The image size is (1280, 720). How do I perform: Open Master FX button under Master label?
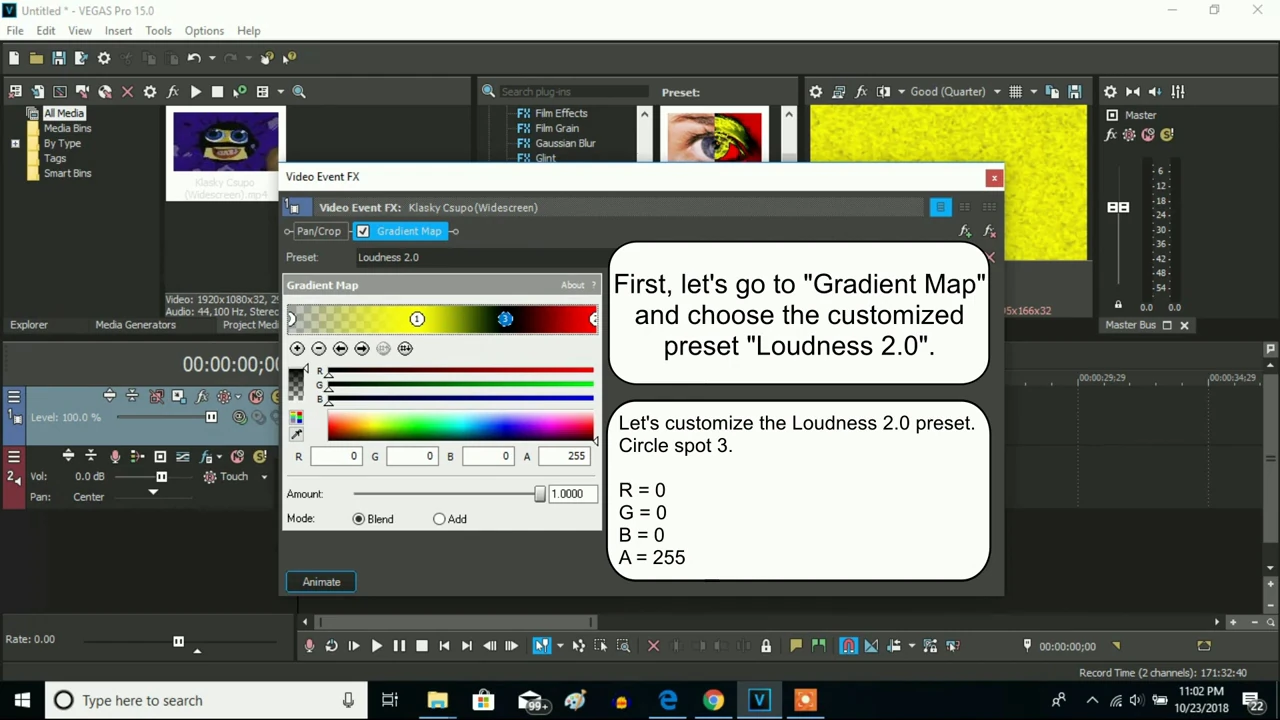click(x=1110, y=135)
